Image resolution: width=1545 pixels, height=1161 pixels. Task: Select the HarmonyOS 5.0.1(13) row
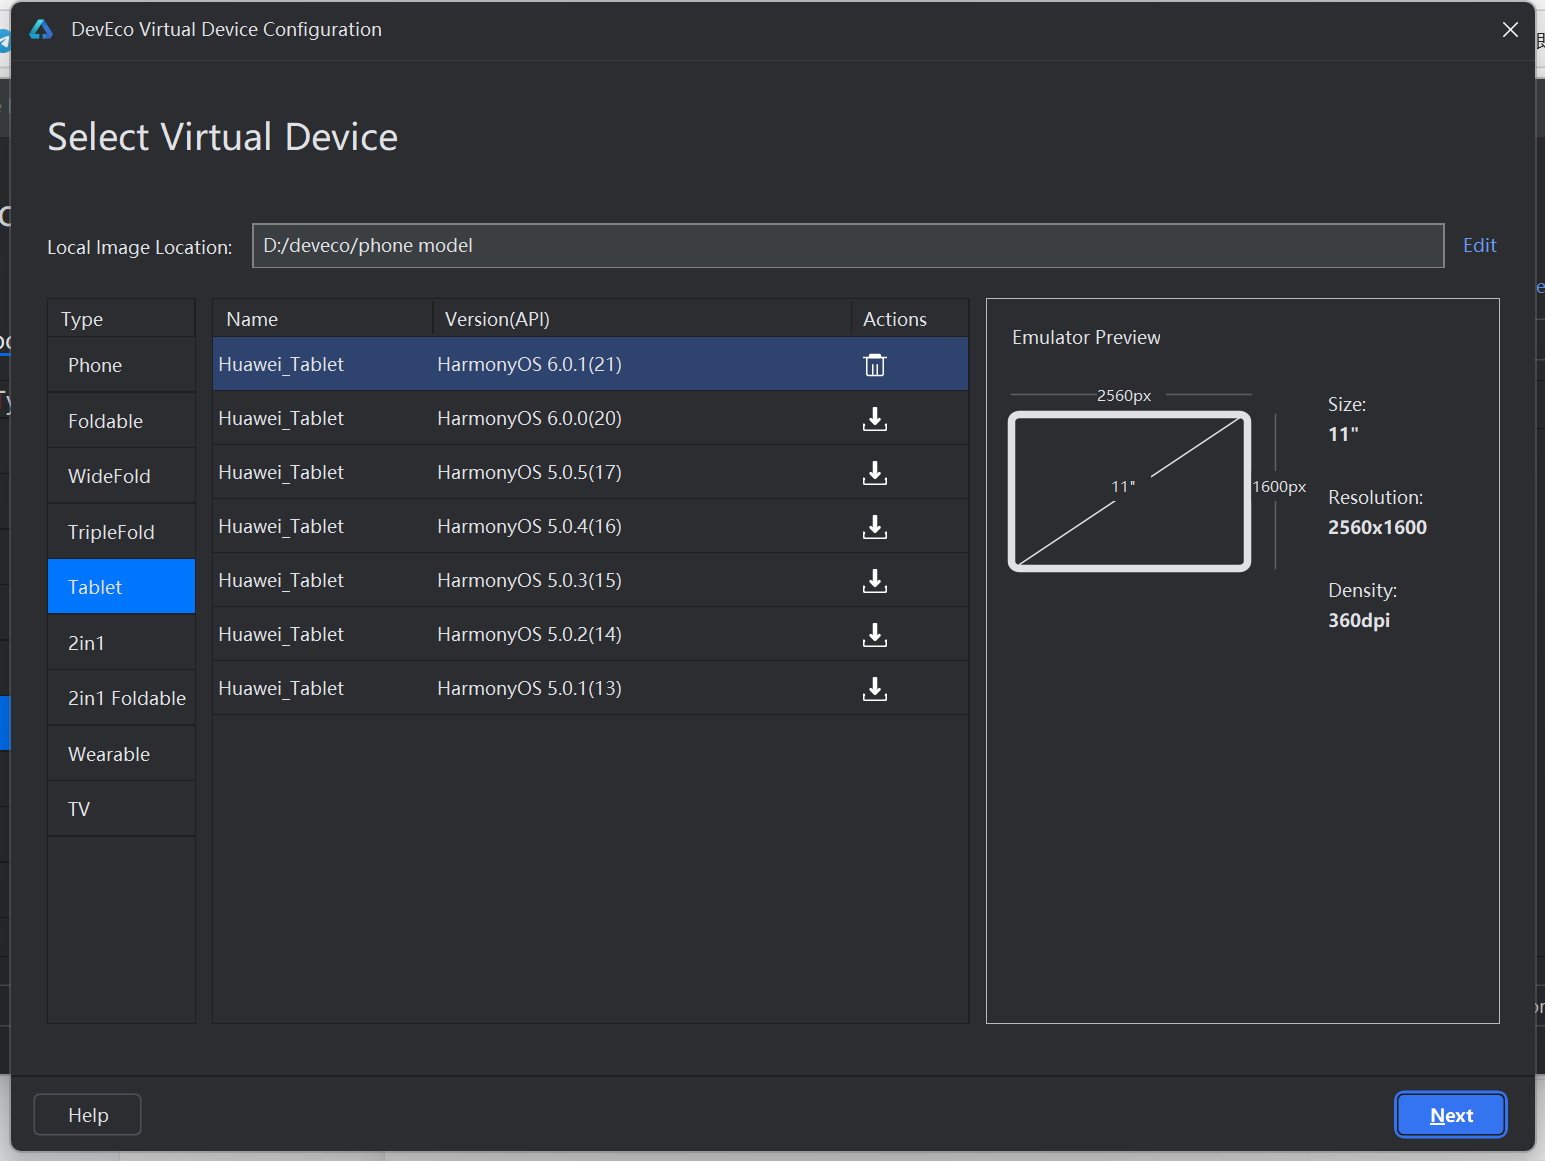tap(590, 688)
